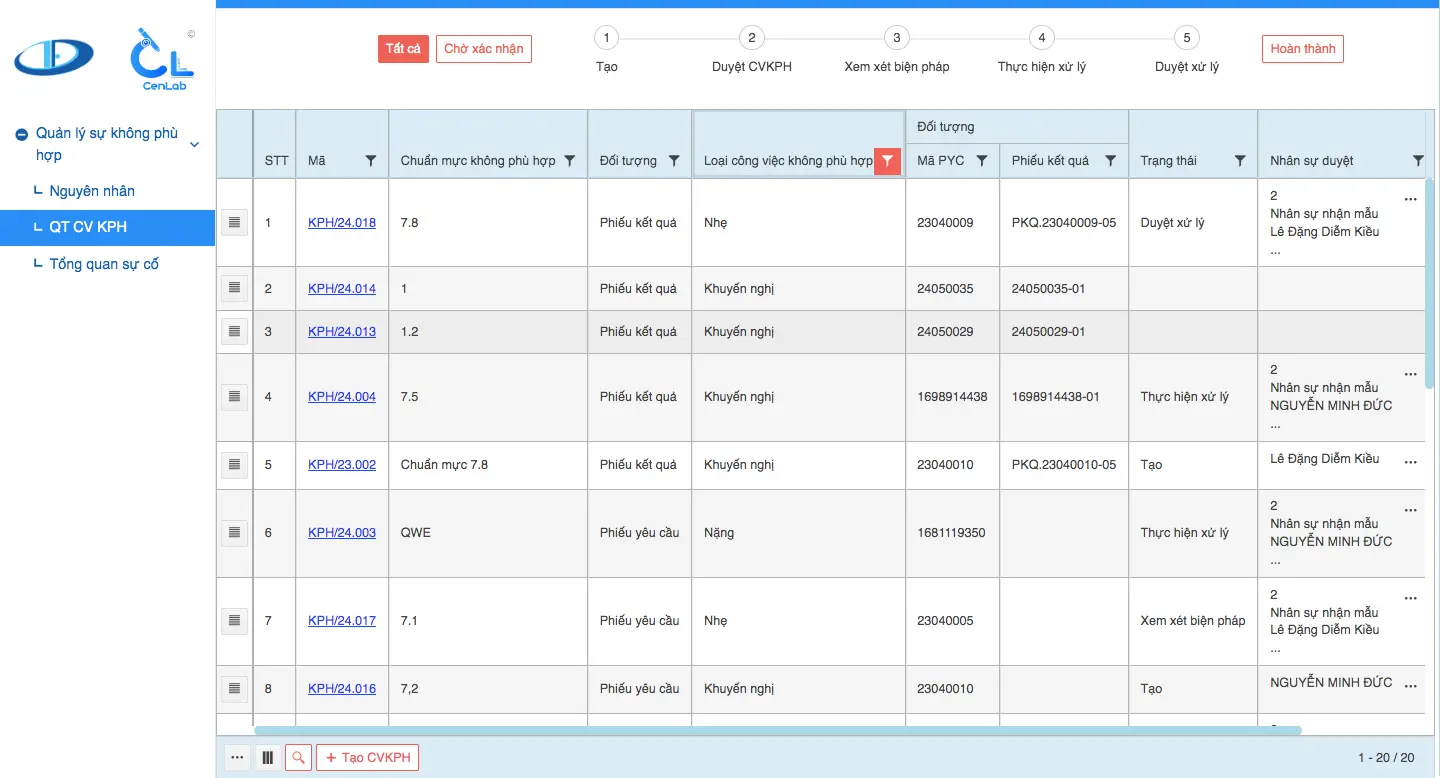Open row menu icon for KPH/24.013
Image resolution: width=1440 pixels, height=778 pixels.
click(234, 331)
